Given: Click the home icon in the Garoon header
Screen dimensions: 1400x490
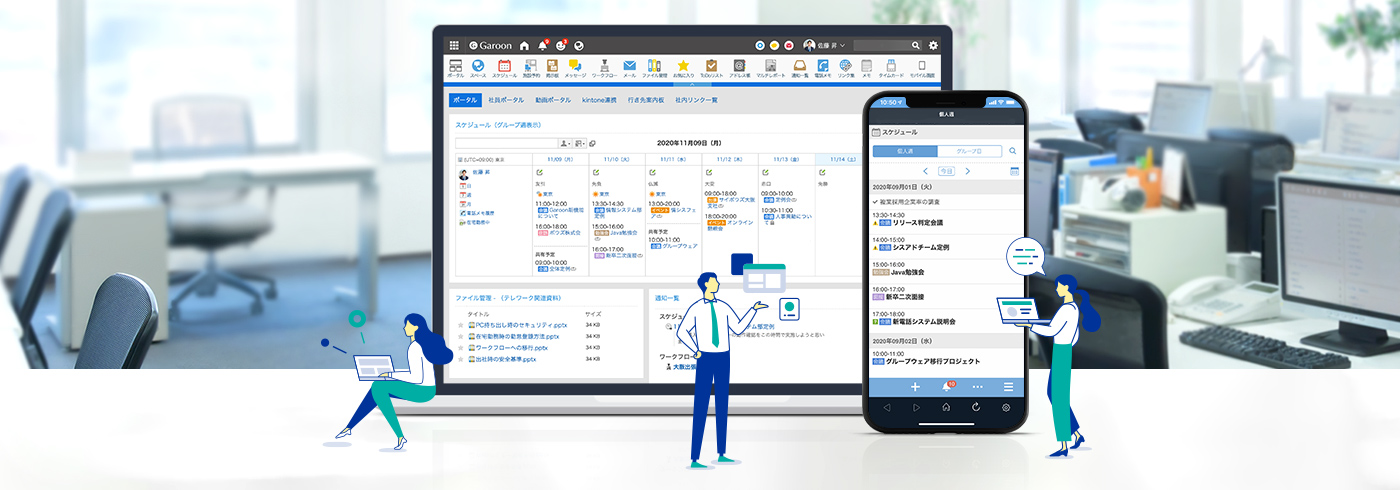Looking at the screenshot, I should (524, 45).
